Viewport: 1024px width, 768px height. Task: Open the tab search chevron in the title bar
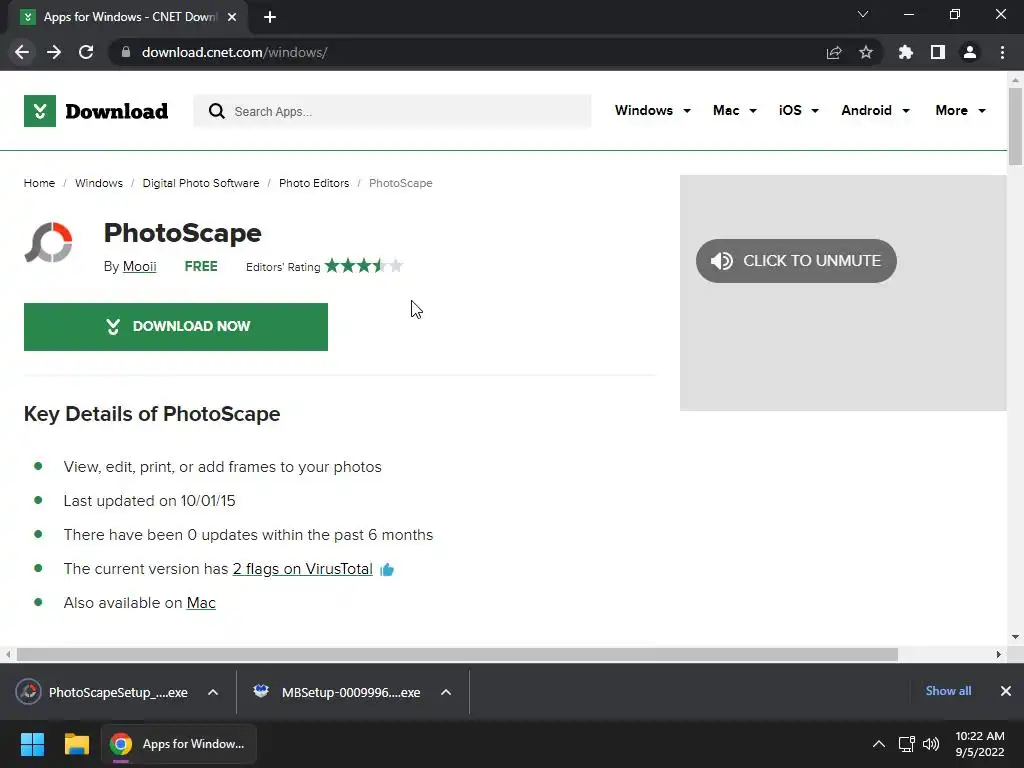point(863,14)
